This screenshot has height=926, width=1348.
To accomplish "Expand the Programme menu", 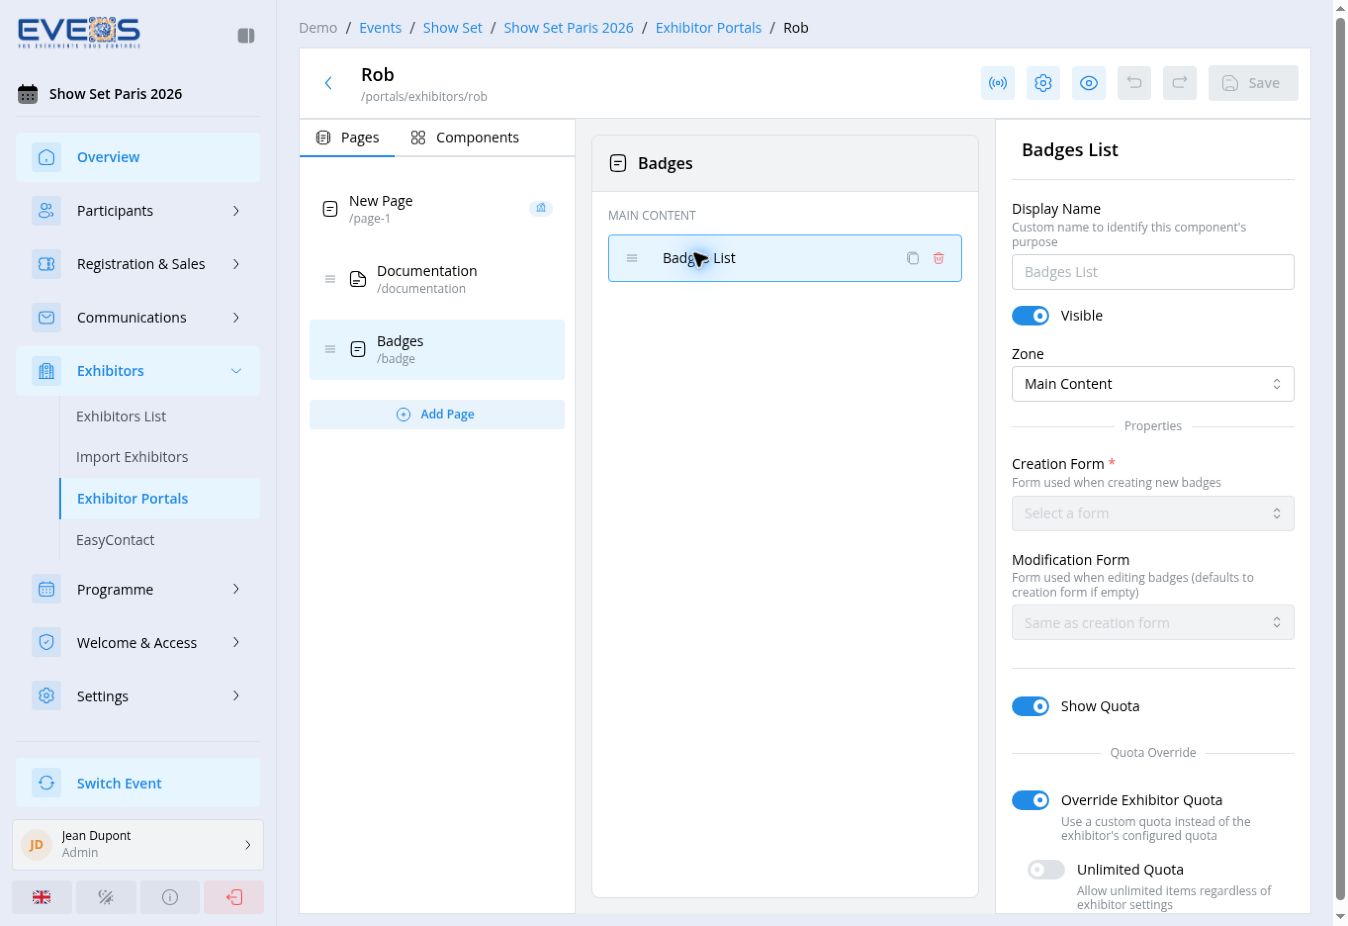I will coord(138,590).
